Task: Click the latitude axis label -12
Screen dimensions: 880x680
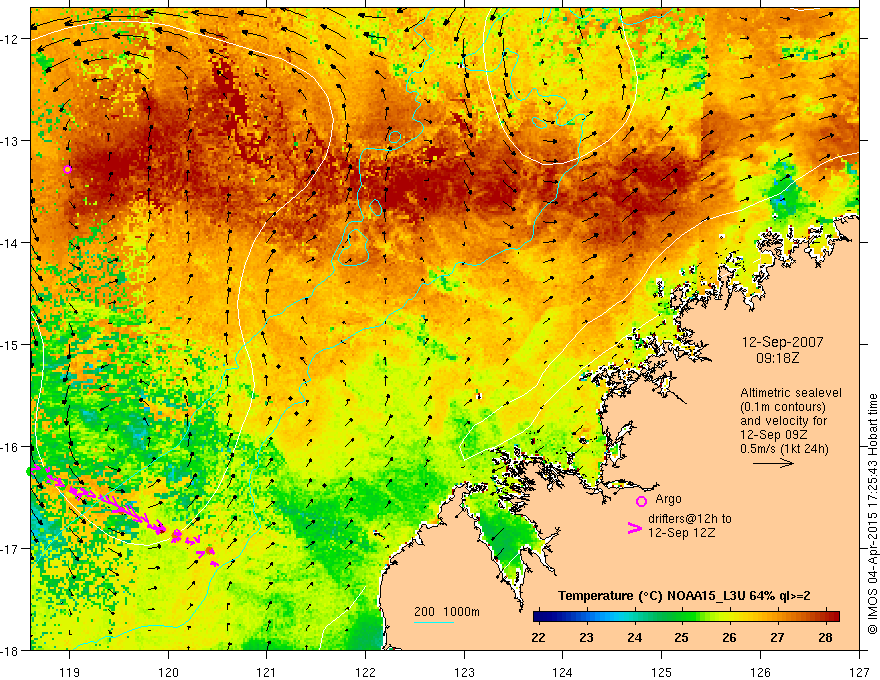Action: [11, 39]
